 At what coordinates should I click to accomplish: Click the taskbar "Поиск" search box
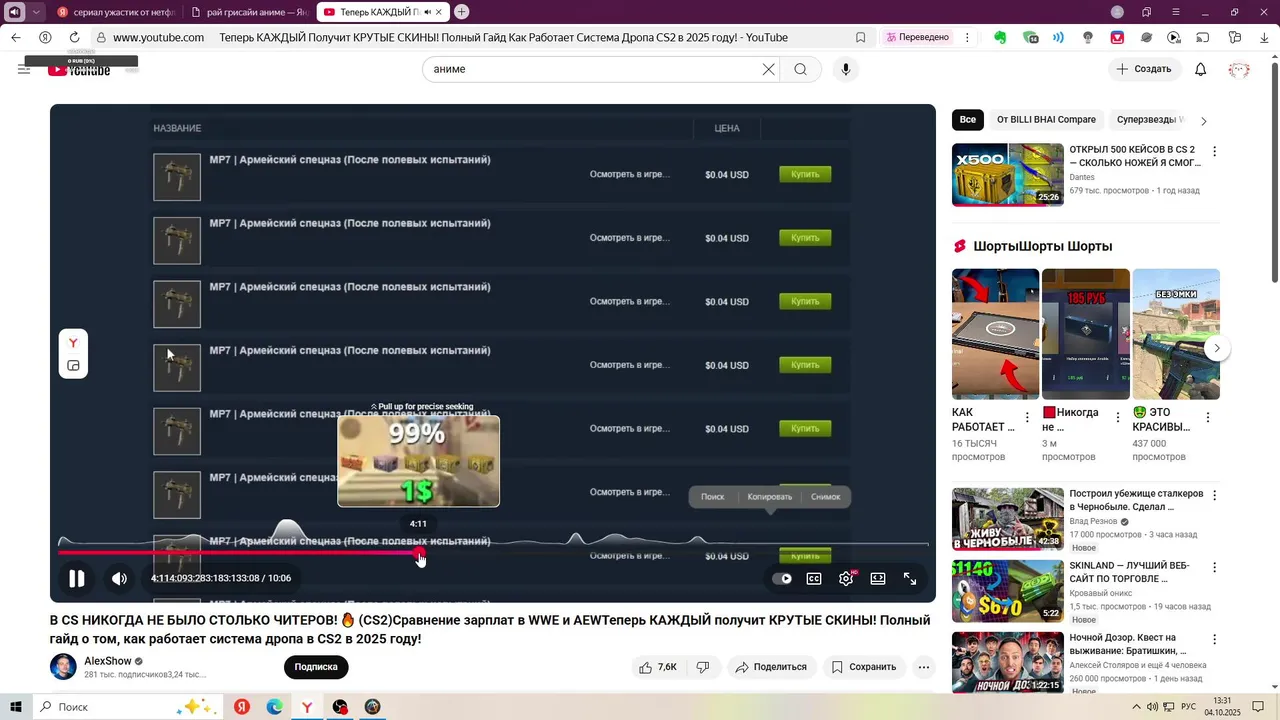pos(126,707)
